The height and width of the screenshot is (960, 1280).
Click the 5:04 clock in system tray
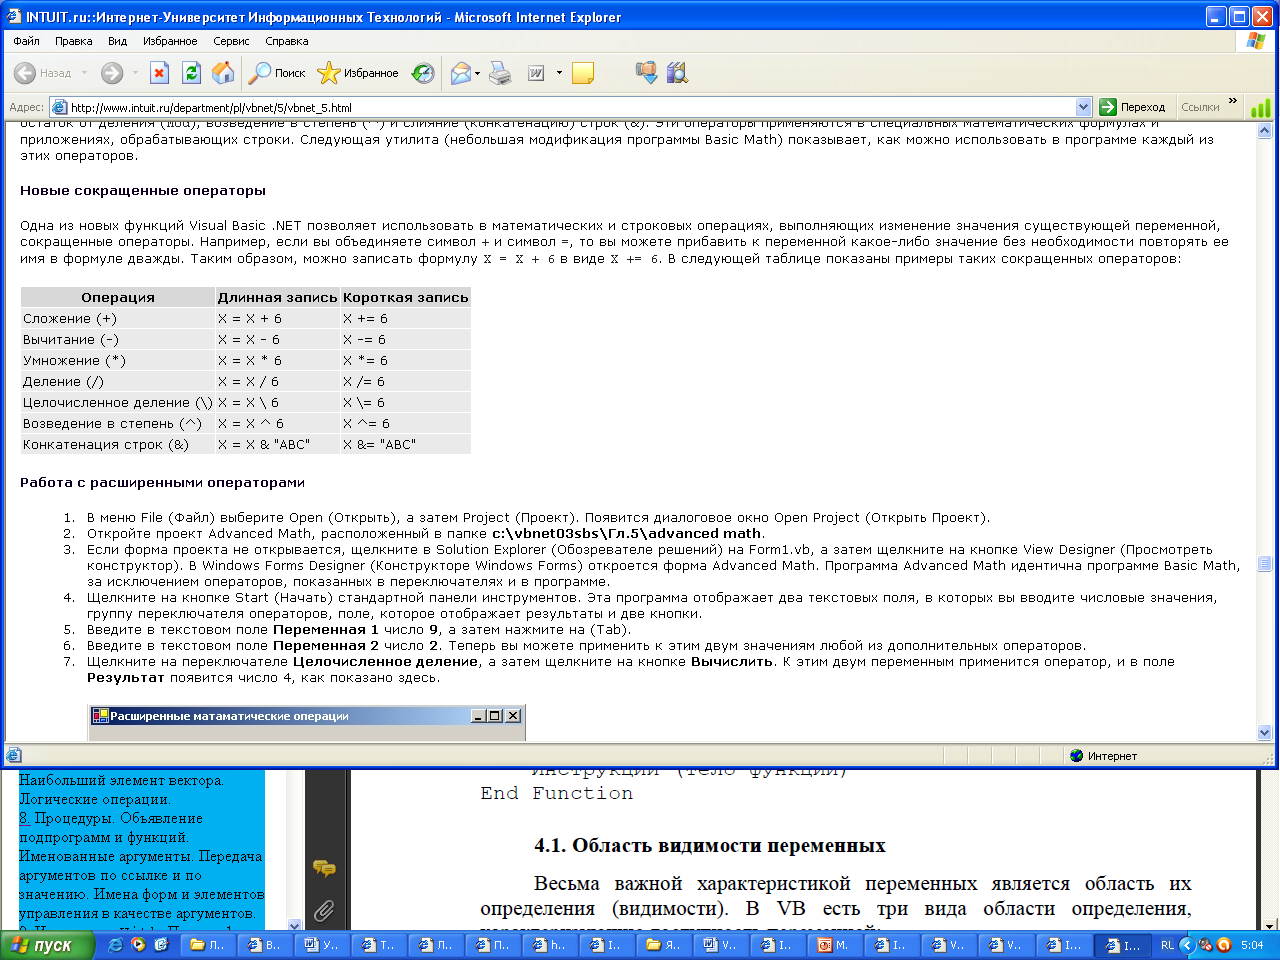tap(1252, 945)
